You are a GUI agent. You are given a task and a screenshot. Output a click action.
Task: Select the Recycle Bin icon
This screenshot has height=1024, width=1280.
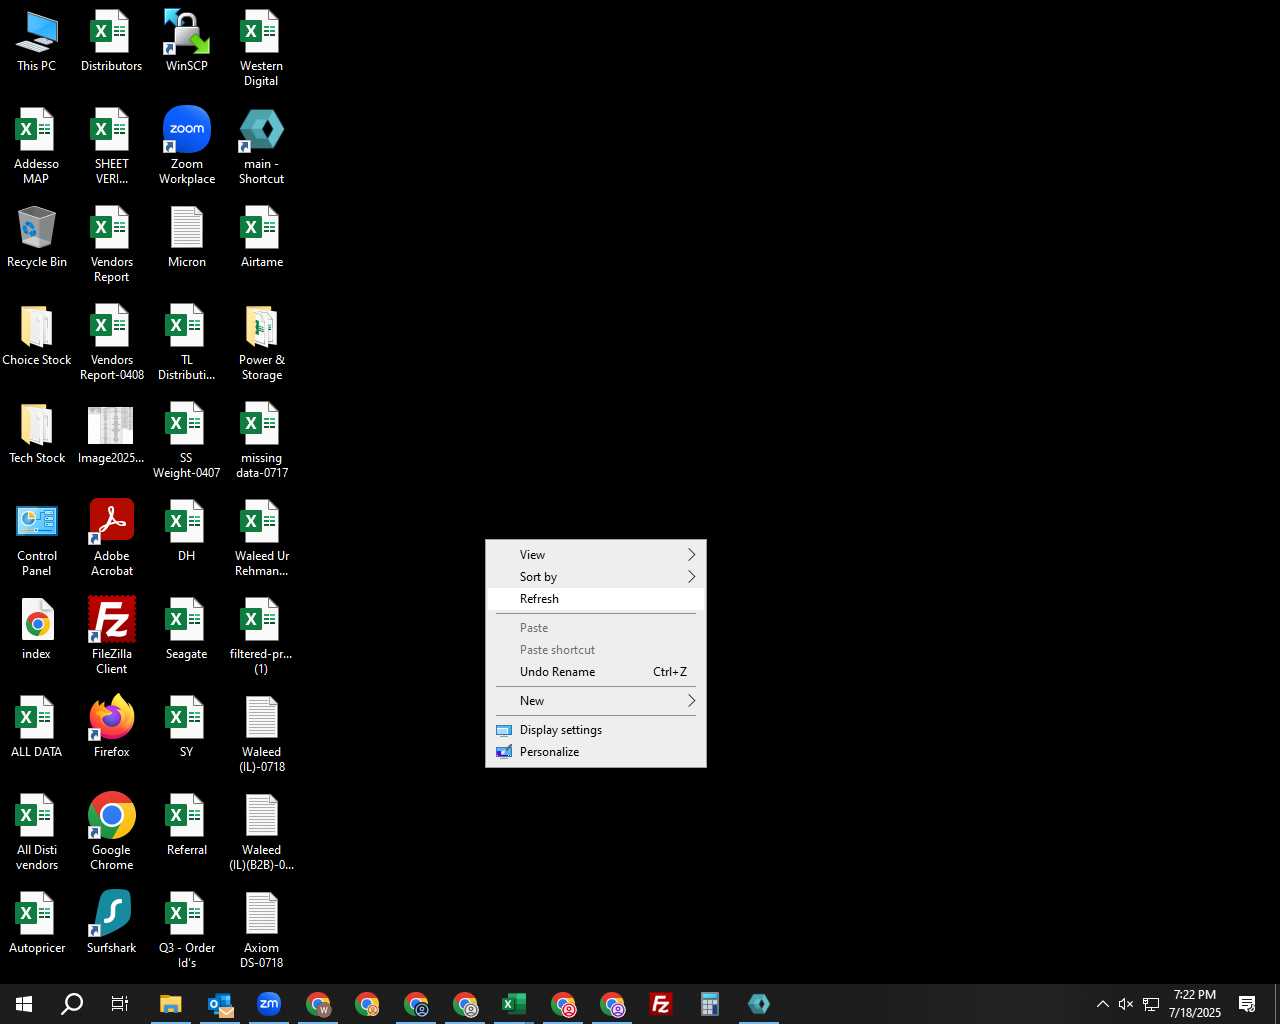pos(37,238)
